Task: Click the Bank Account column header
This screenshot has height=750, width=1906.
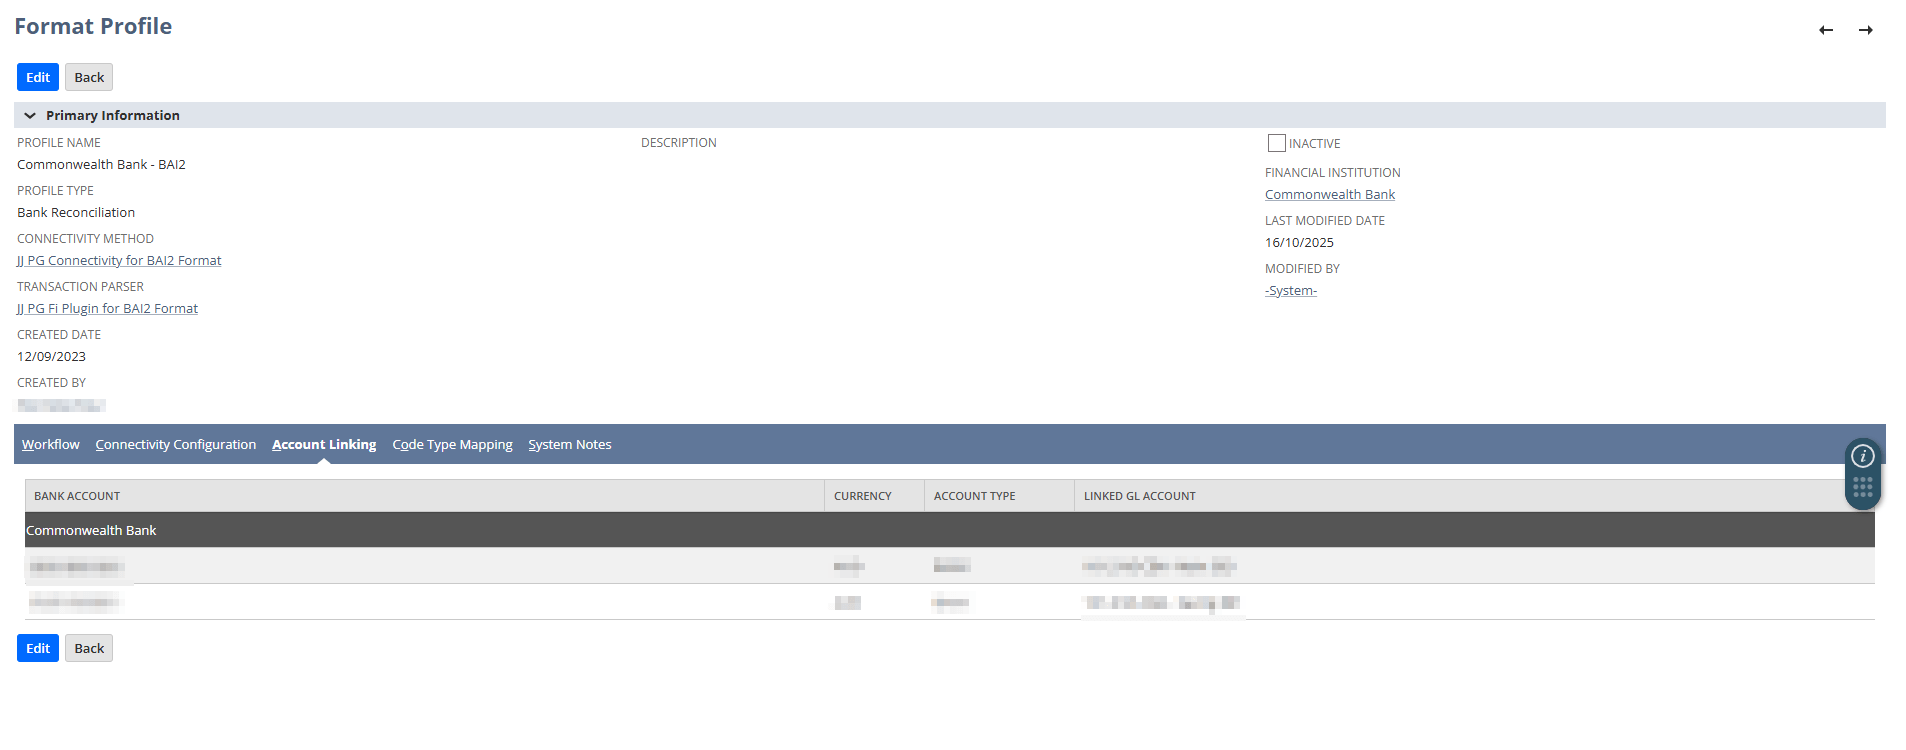Action: [425, 496]
